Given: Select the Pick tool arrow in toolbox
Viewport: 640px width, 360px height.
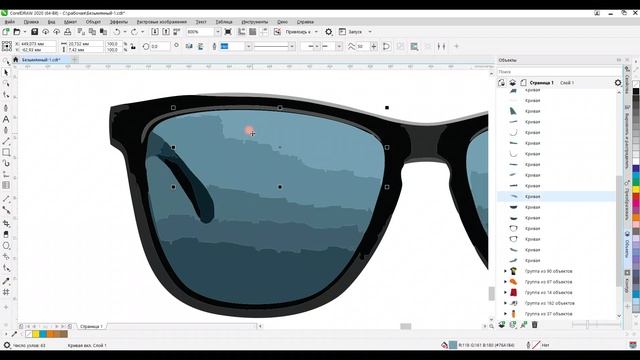Looking at the screenshot, I should coord(6,73).
